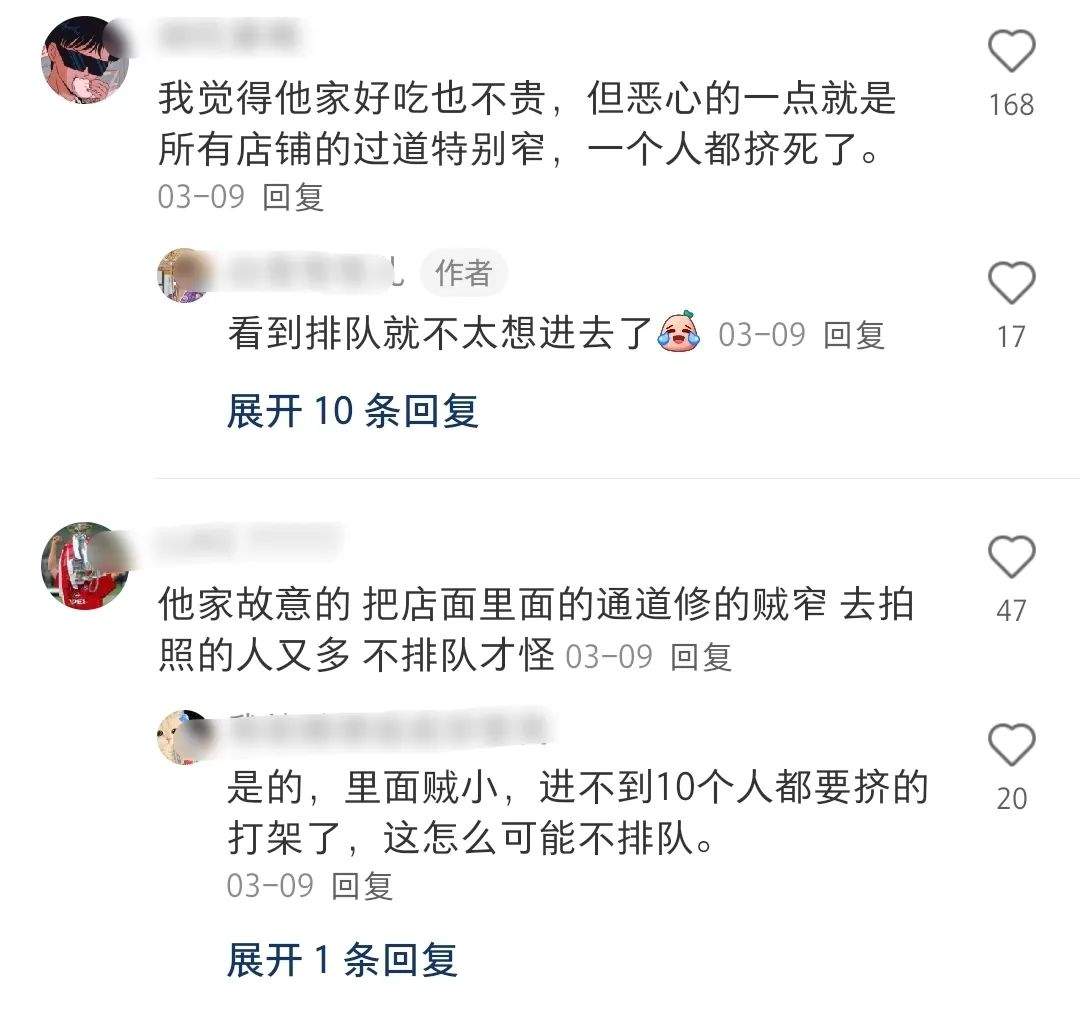Like the comment with 47 likes
The height and width of the screenshot is (1019, 1080).
[x=1011, y=557]
